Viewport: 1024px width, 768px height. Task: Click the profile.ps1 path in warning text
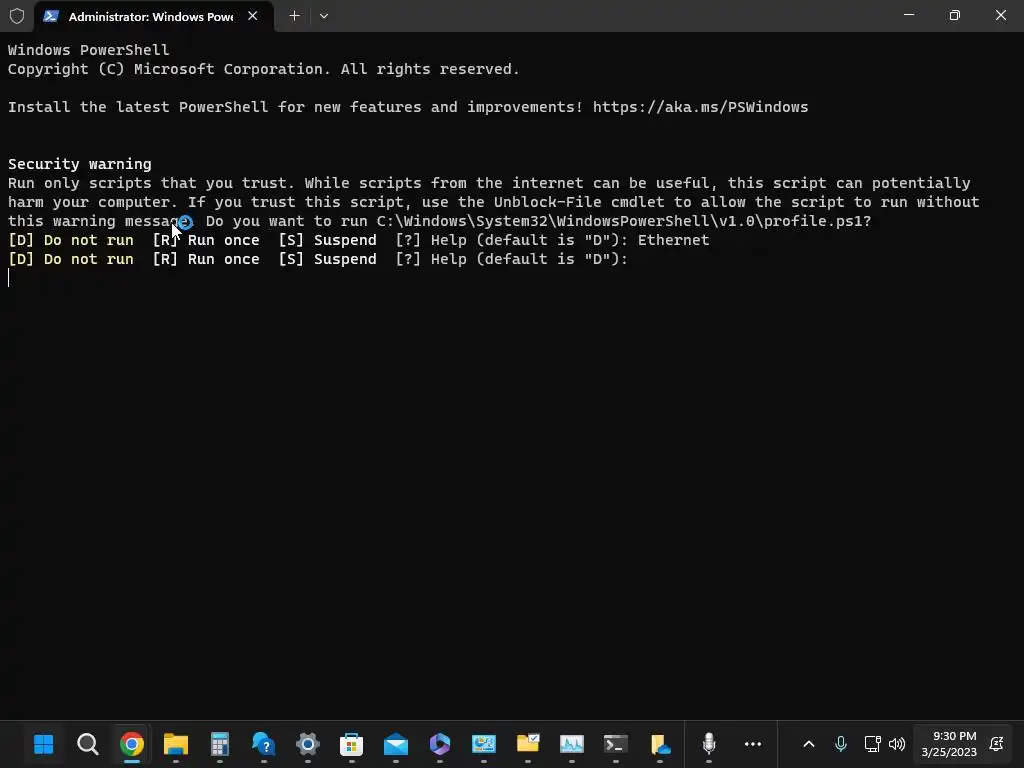[624, 221]
